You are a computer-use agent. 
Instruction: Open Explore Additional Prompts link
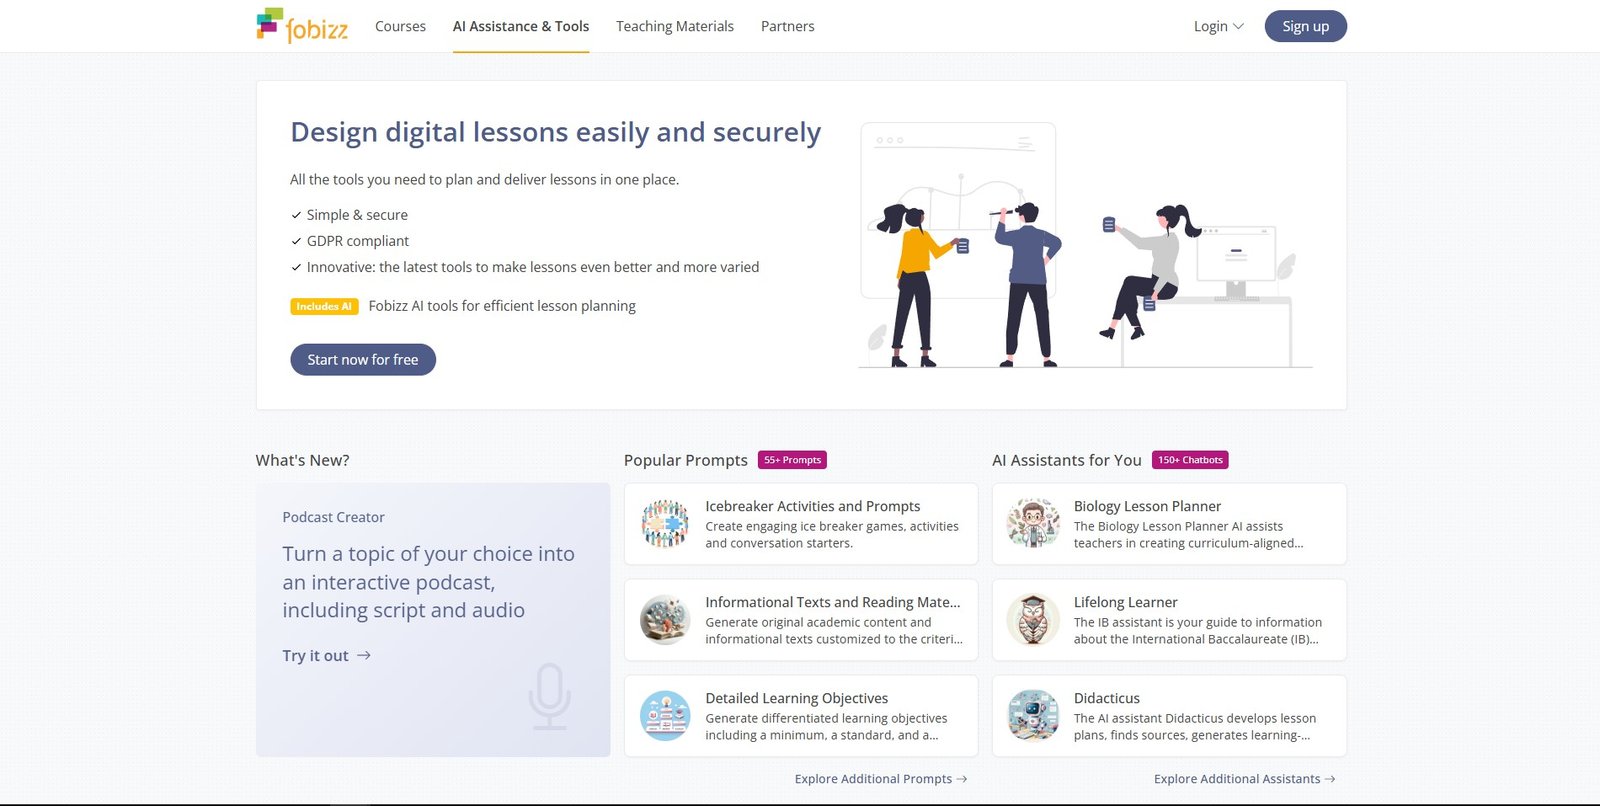tap(881, 779)
